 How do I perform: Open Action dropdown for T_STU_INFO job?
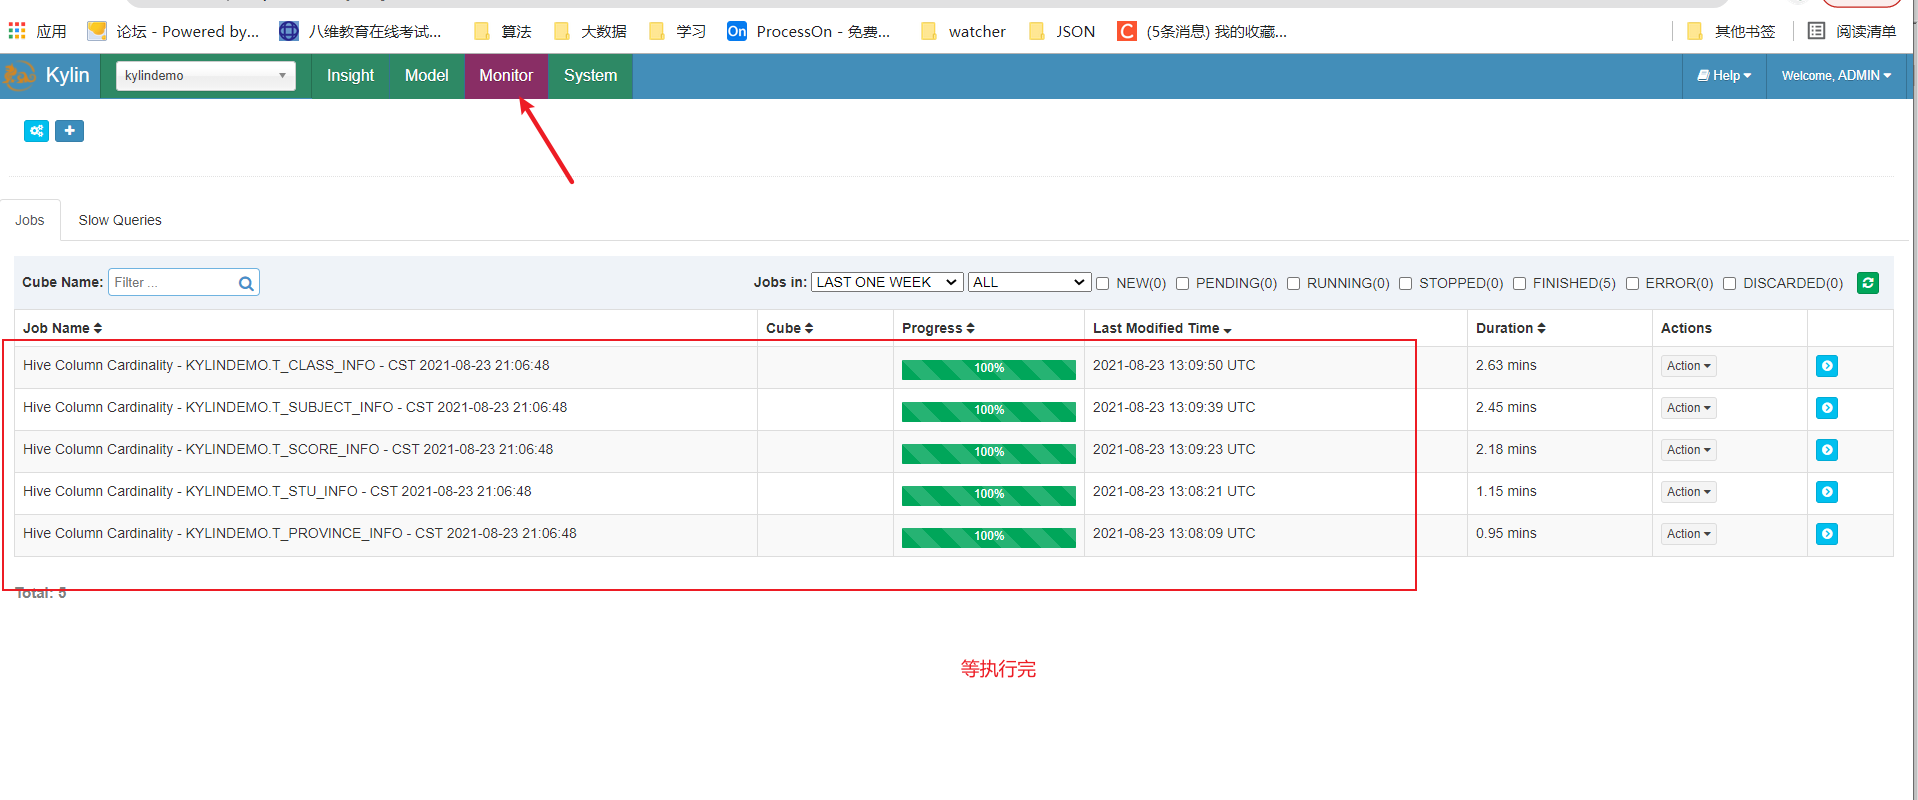(1688, 492)
